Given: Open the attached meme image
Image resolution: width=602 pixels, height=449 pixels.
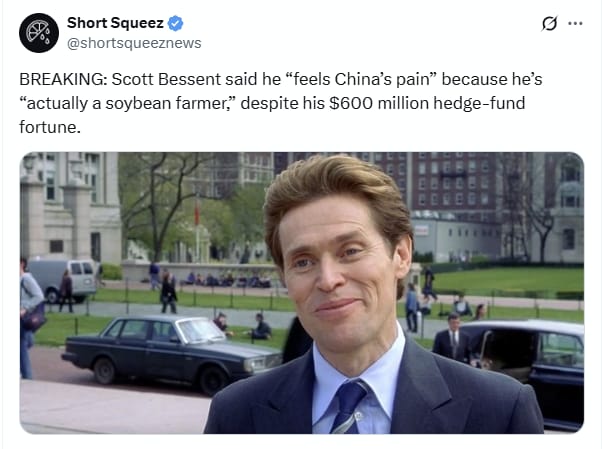Looking at the screenshot, I should pos(302,293).
